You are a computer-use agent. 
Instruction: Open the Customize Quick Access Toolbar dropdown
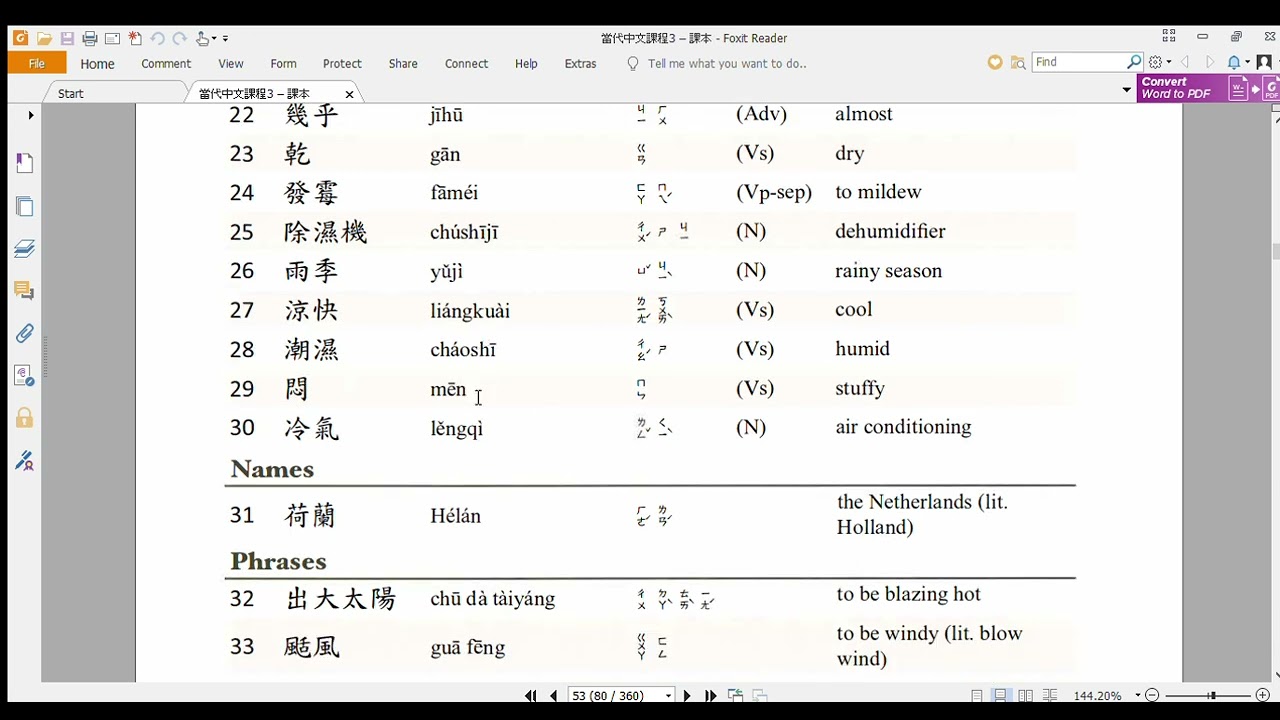[x=225, y=39]
